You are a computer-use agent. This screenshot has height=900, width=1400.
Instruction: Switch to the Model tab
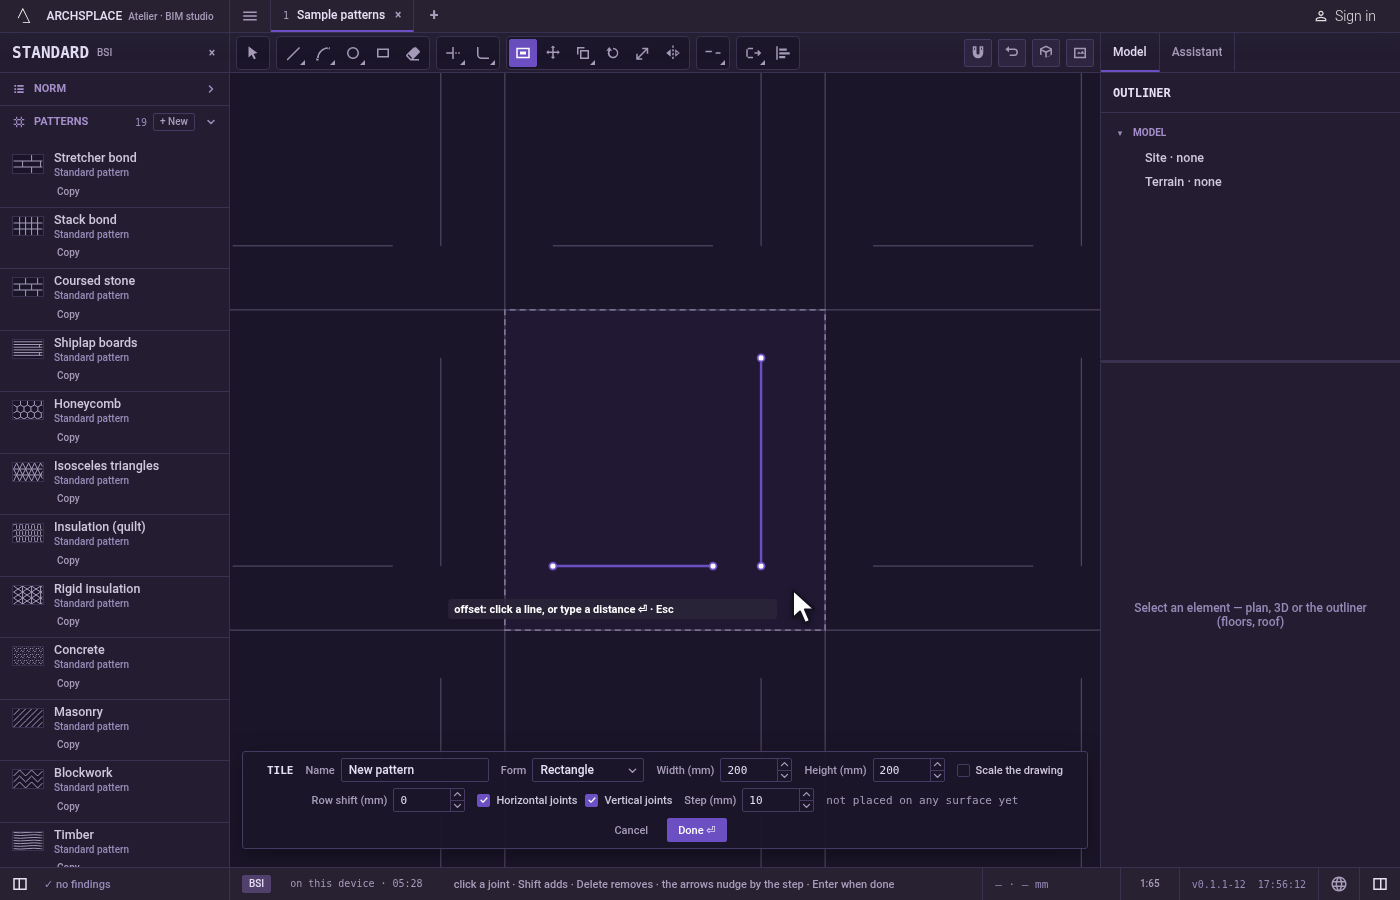pos(1130,52)
